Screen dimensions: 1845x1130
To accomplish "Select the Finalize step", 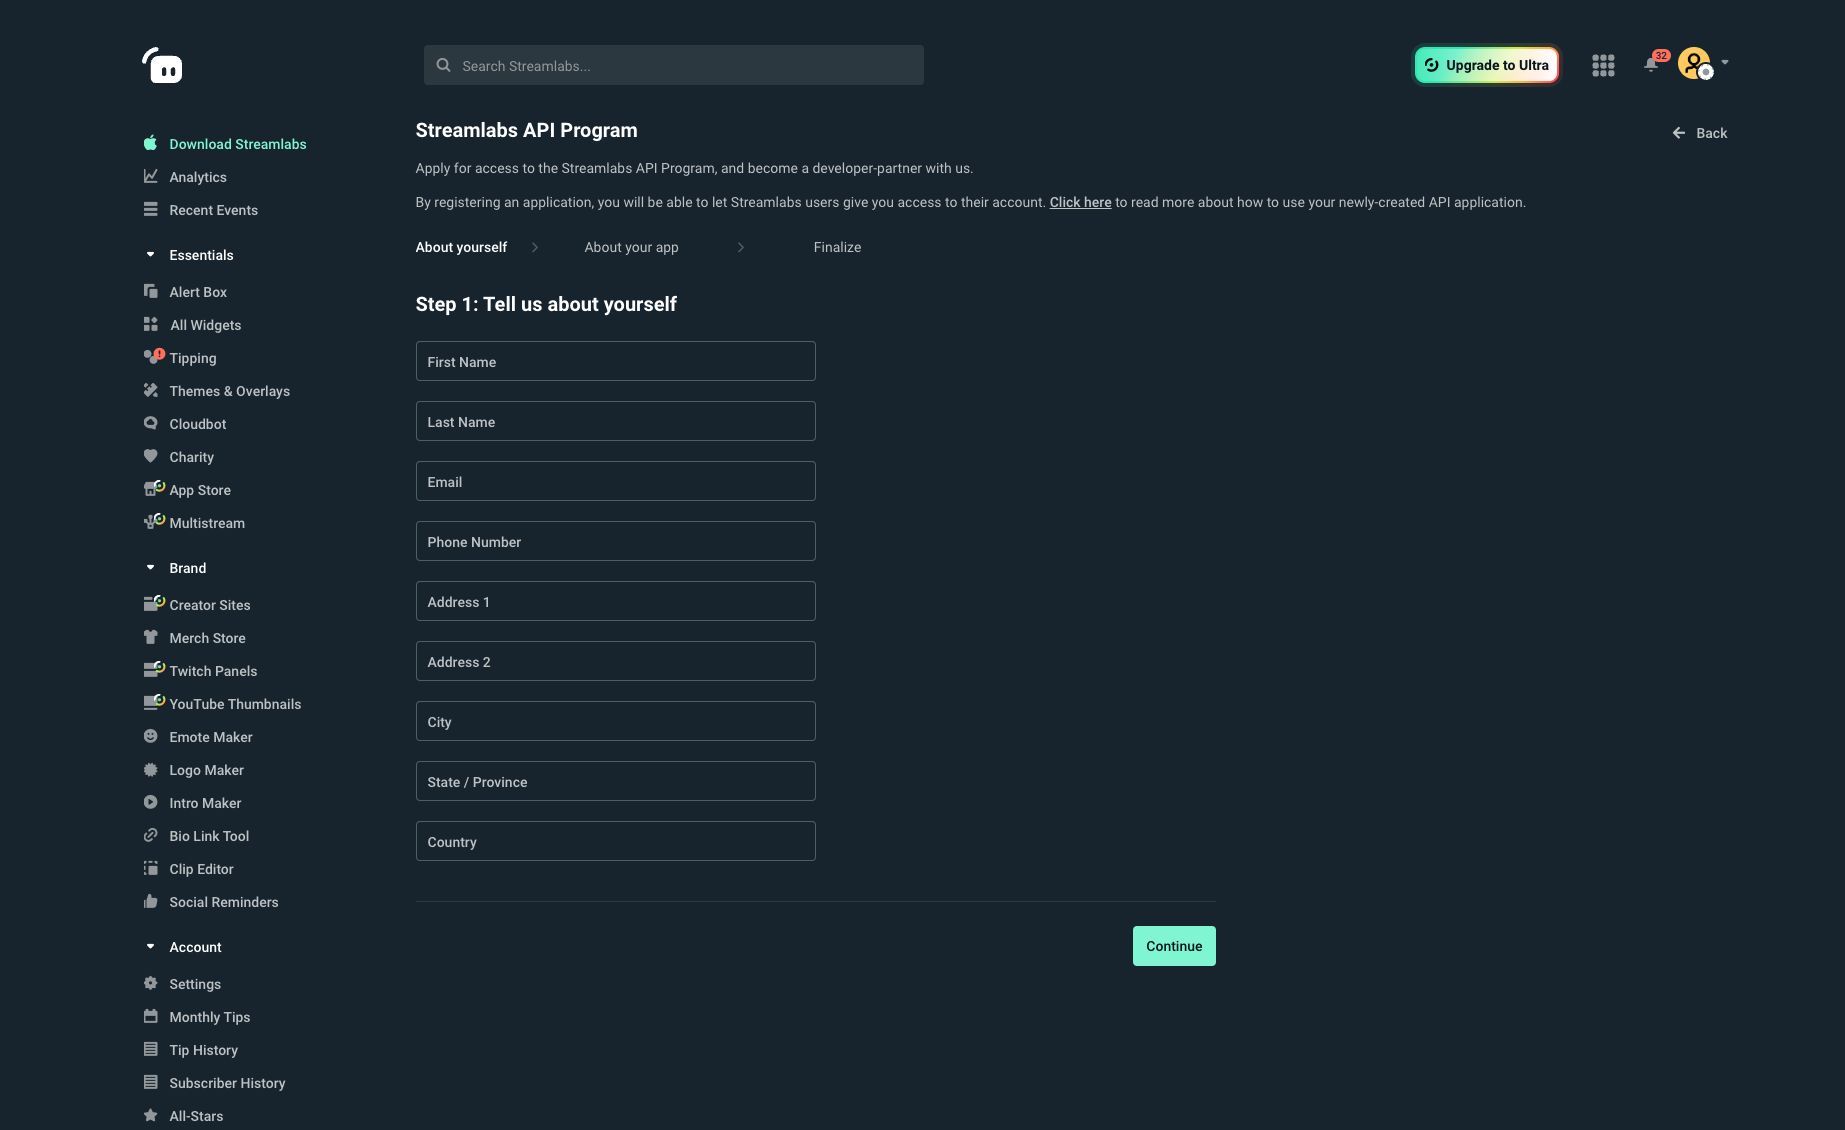I will 837,247.
